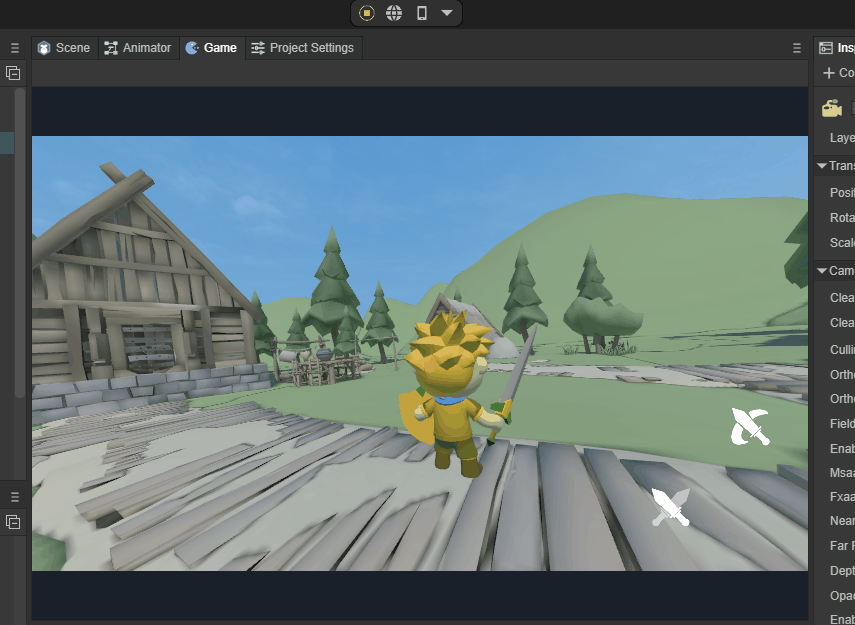Open the Project Settings tab

click(302, 48)
